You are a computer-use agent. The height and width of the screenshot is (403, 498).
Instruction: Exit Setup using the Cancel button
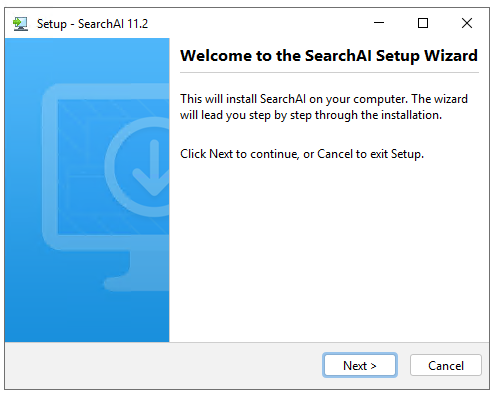[x=446, y=365]
